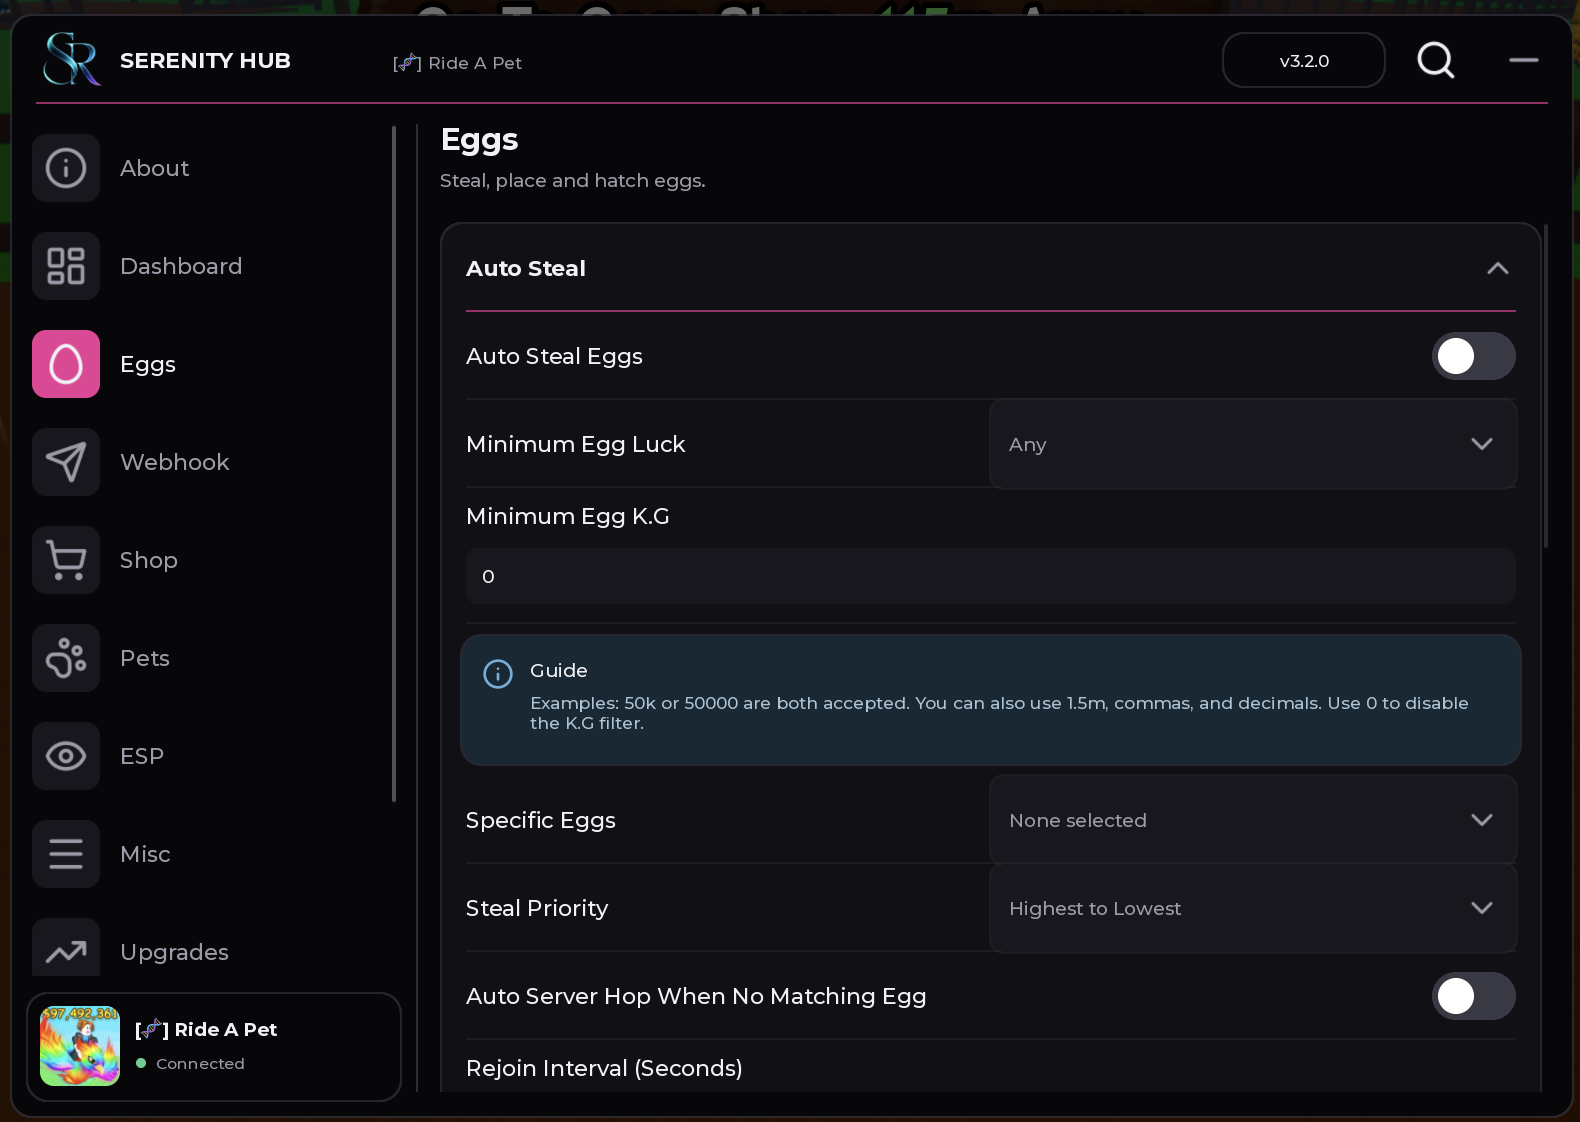This screenshot has width=1580, height=1122.
Task: Open the Pets paw icon
Action: [x=66, y=658]
